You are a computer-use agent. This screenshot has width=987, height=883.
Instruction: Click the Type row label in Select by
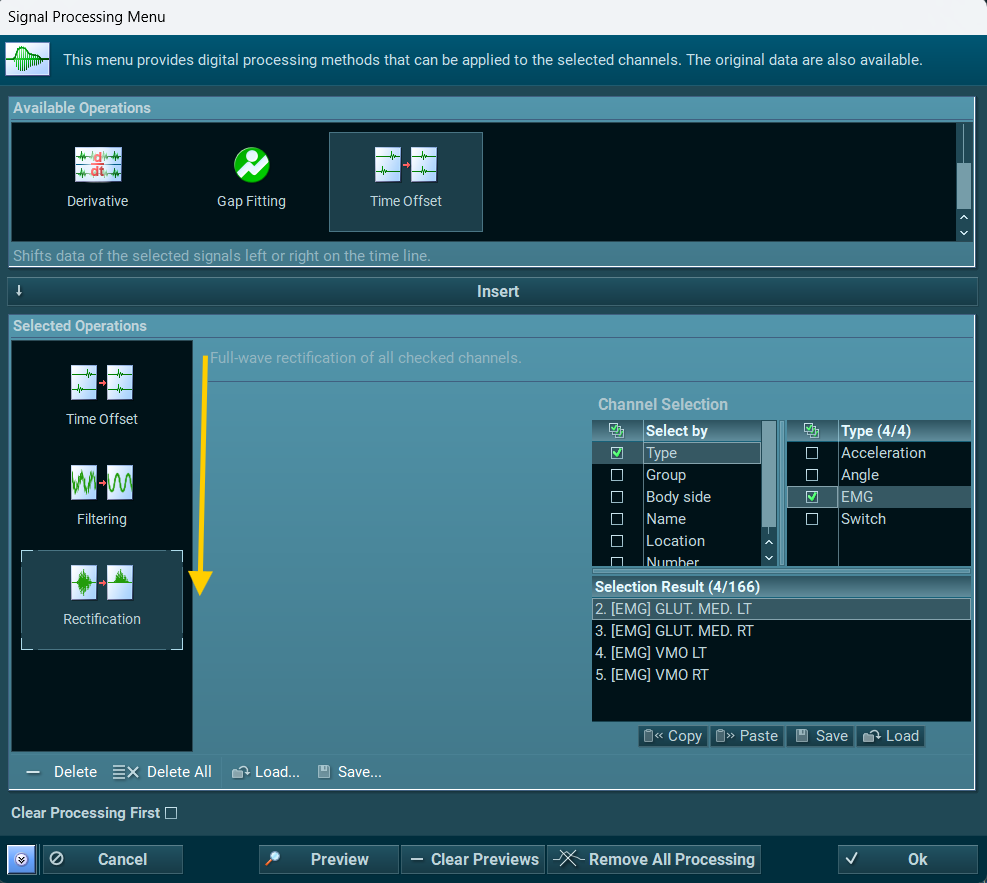[x=662, y=453]
